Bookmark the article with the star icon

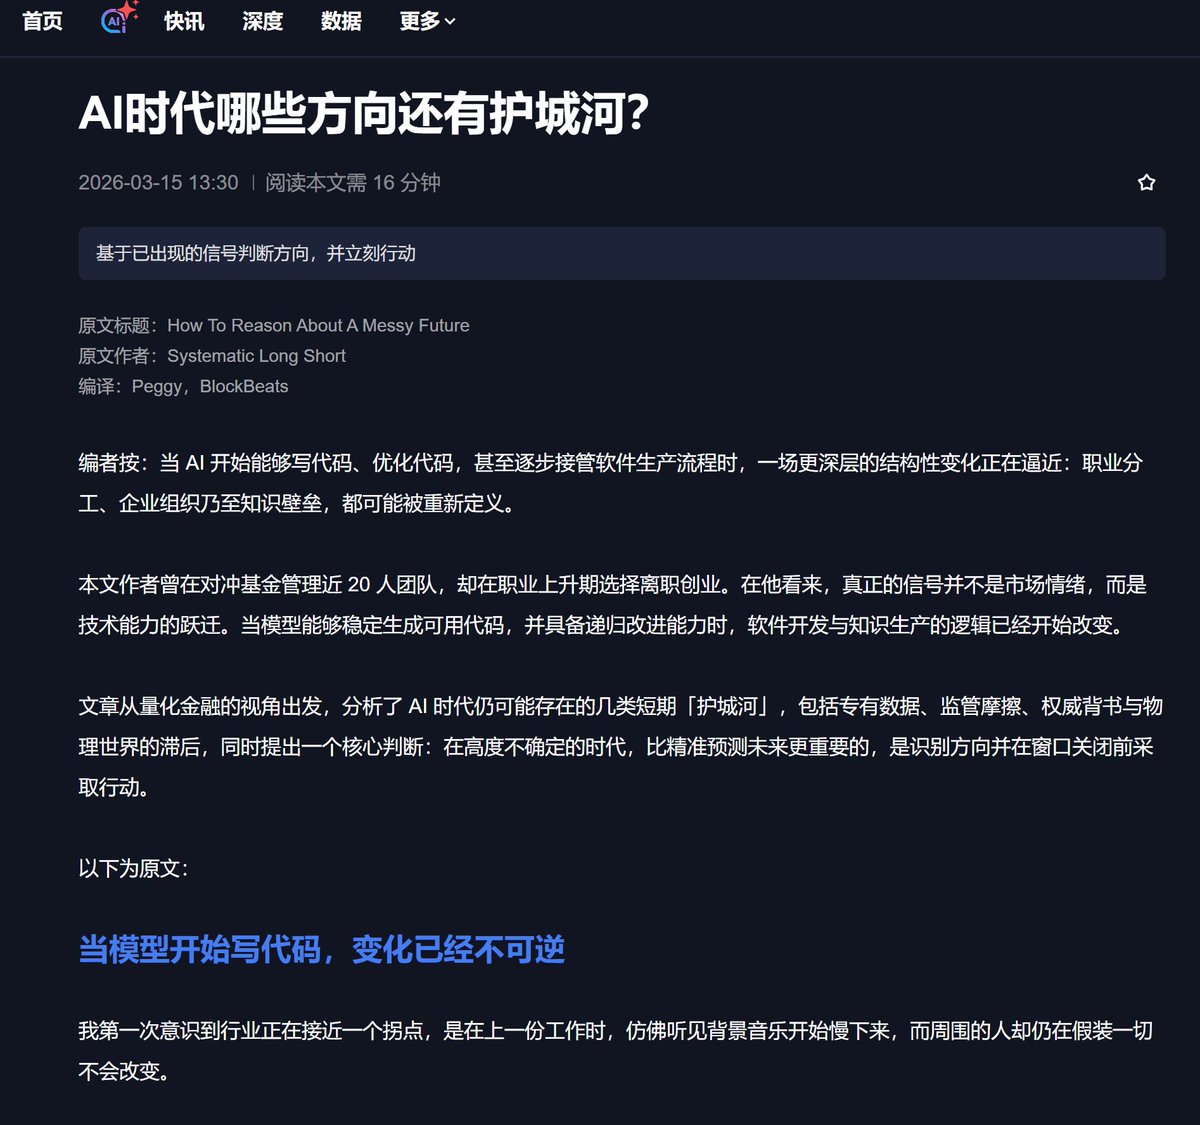[x=1144, y=183]
